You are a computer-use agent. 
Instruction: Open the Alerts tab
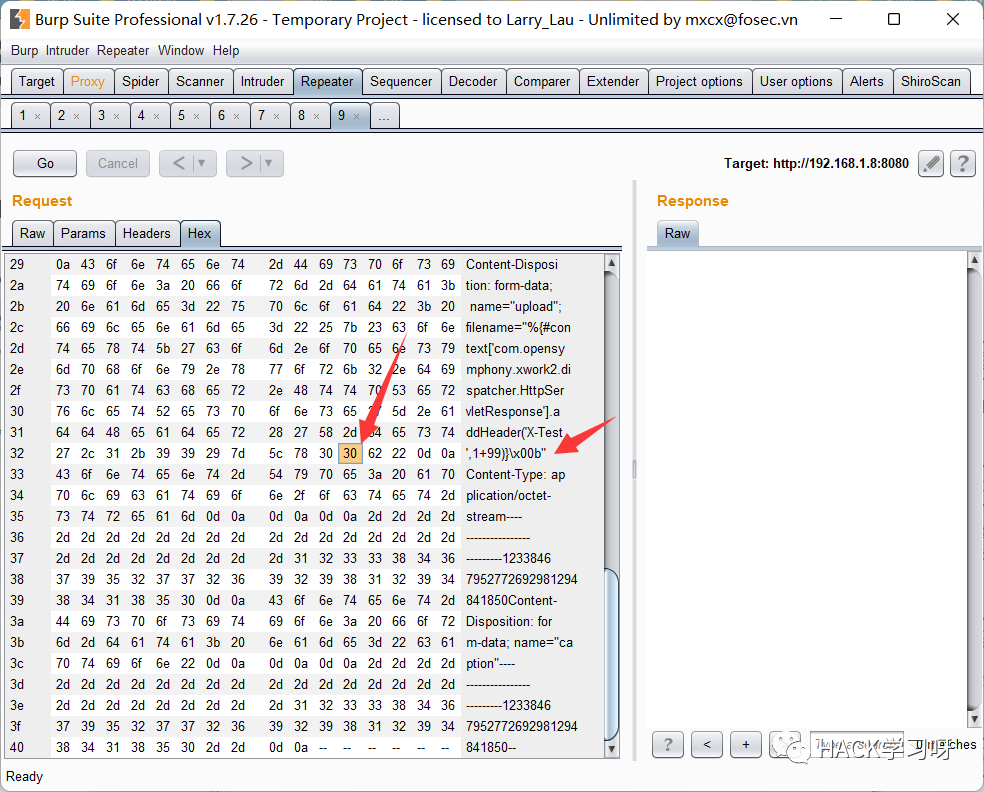point(867,82)
